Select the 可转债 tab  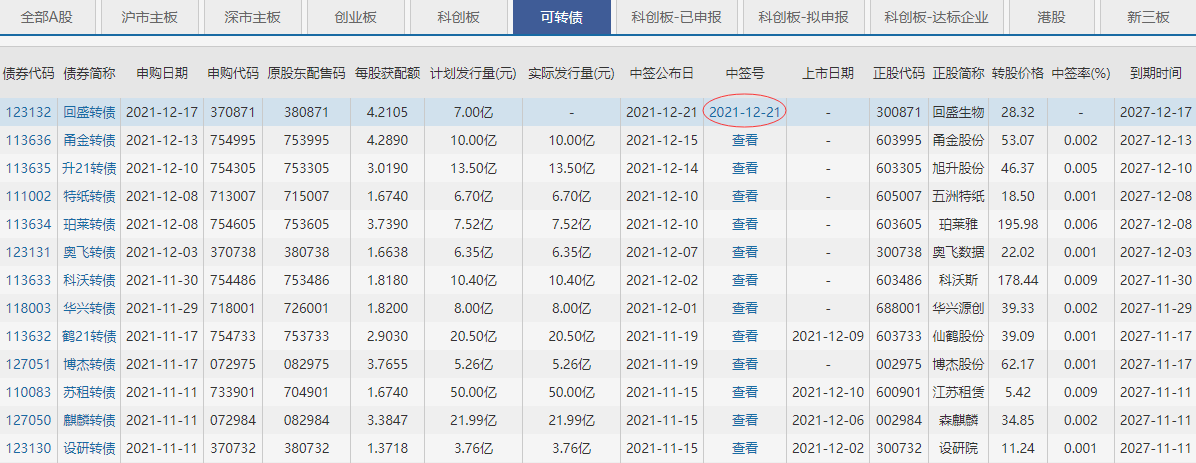[x=561, y=18]
